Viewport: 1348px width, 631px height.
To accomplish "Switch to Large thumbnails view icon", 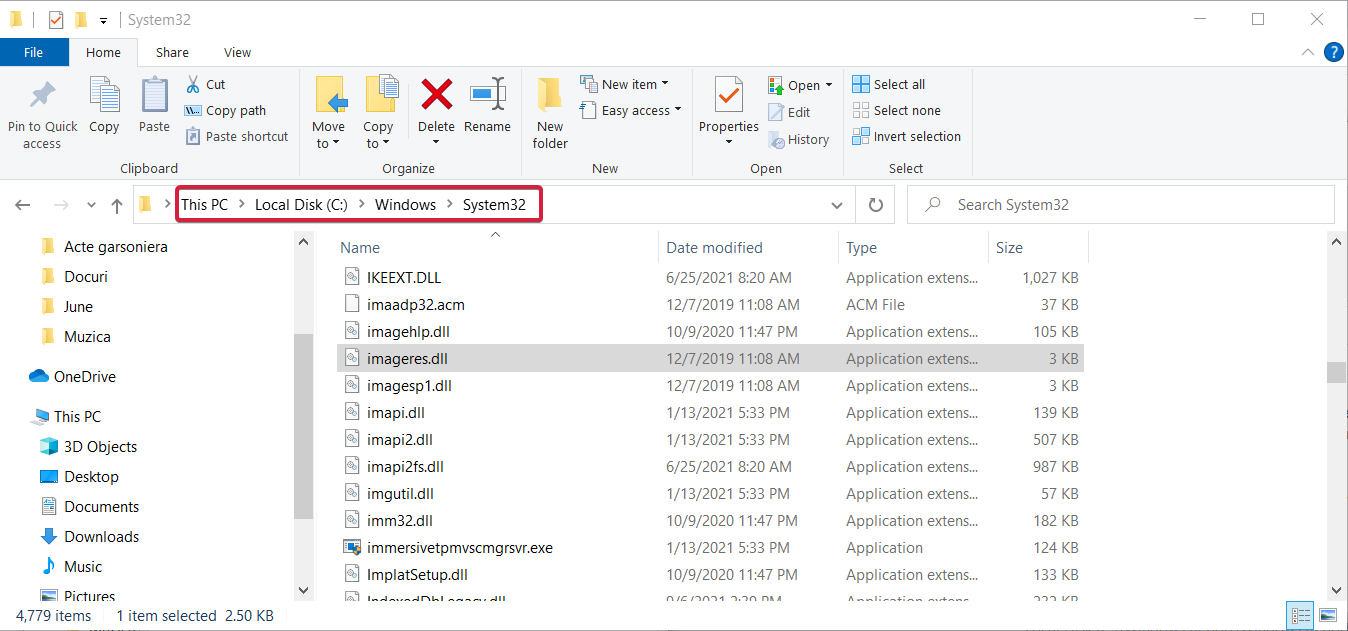I will (x=1328, y=615).
